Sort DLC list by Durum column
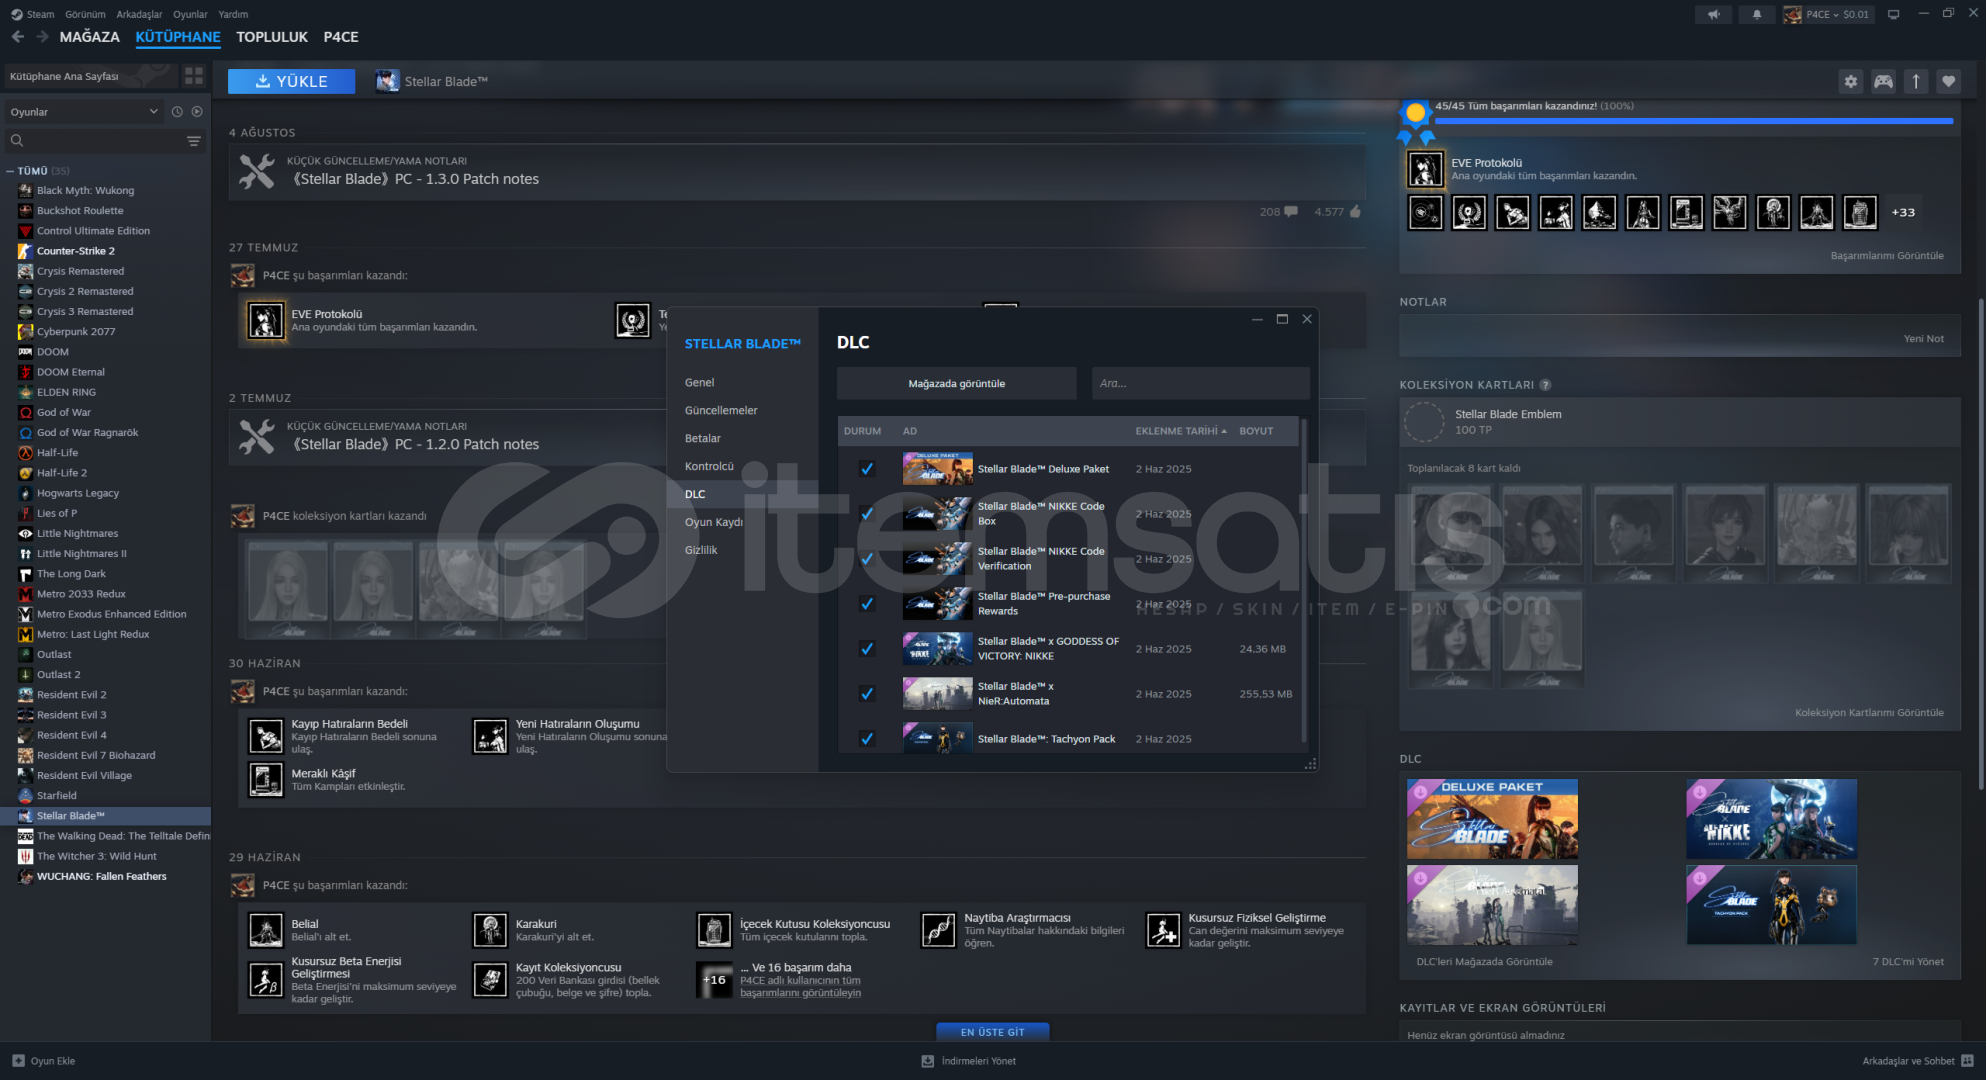Screen dimensions: 1986x1080 [862, 431]
